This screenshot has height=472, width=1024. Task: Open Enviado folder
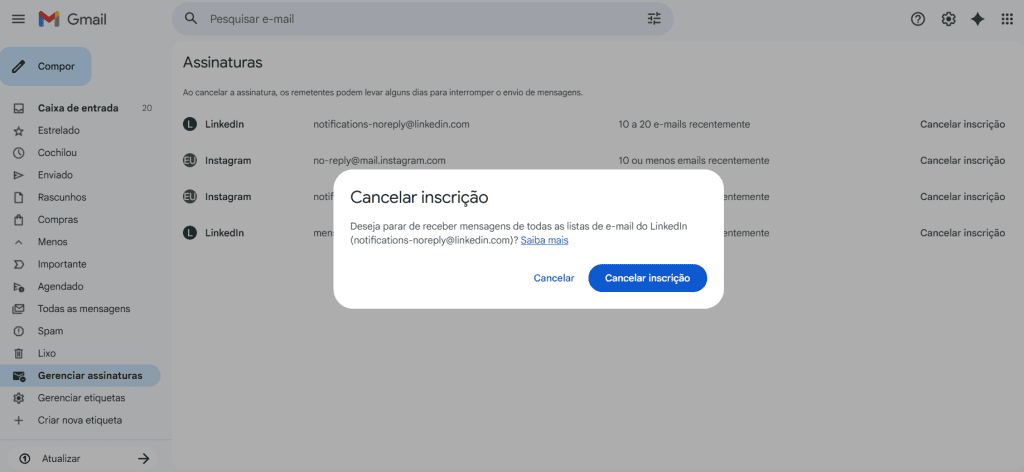click(x=56, y=175)
